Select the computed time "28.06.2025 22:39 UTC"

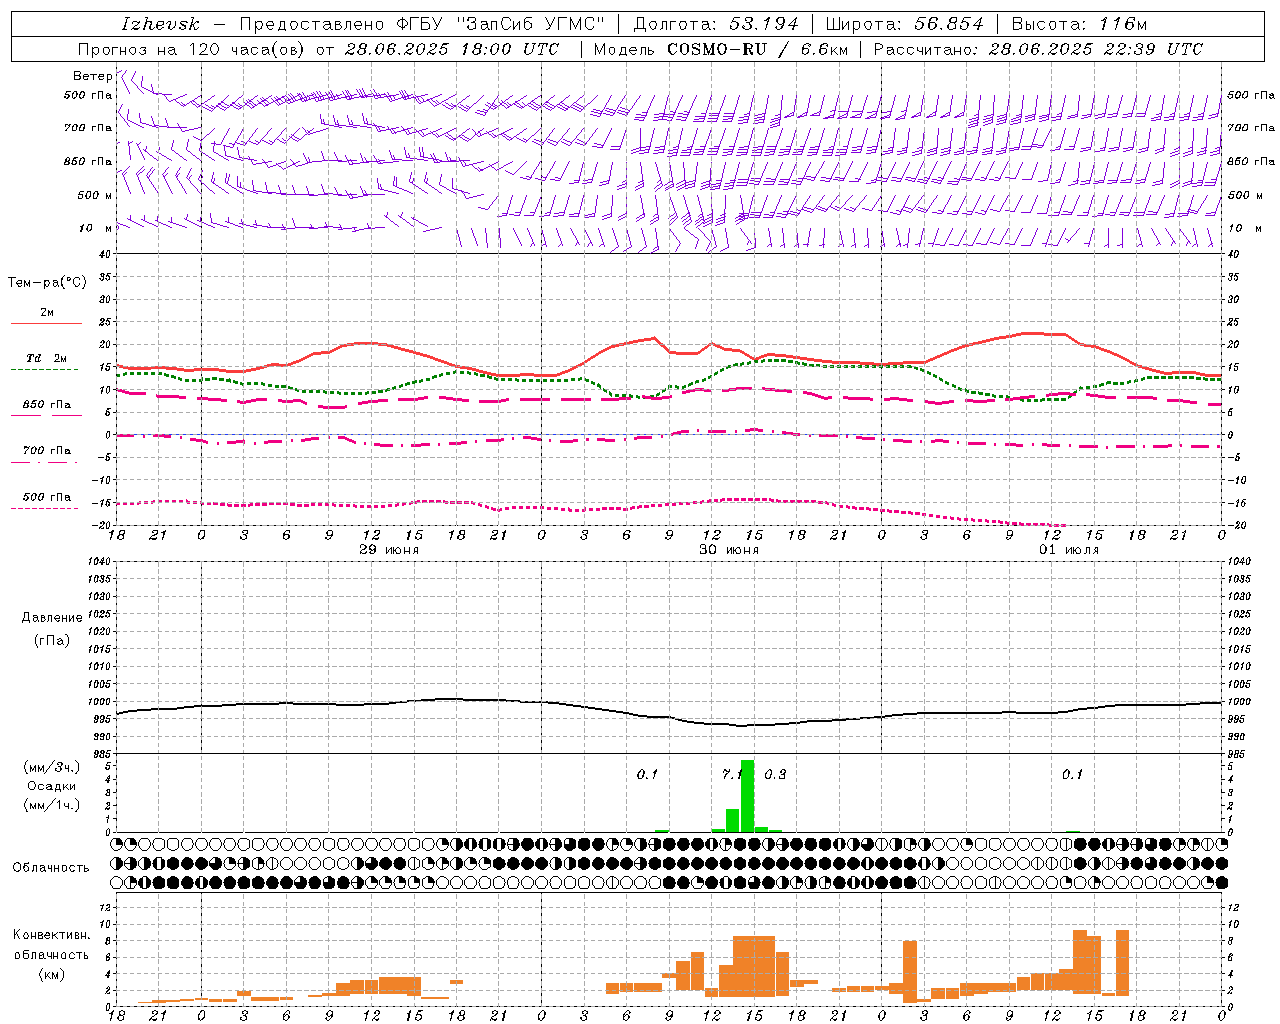pos(1096,49)
